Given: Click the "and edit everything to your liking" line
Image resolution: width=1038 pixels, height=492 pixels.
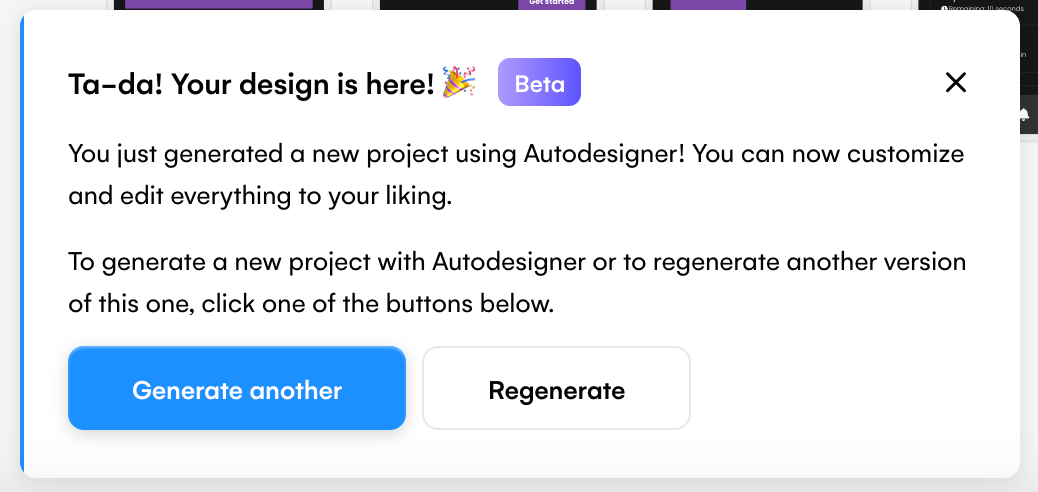Looking at the screenshot, I should pyautogui.click(x=260, y=197).
